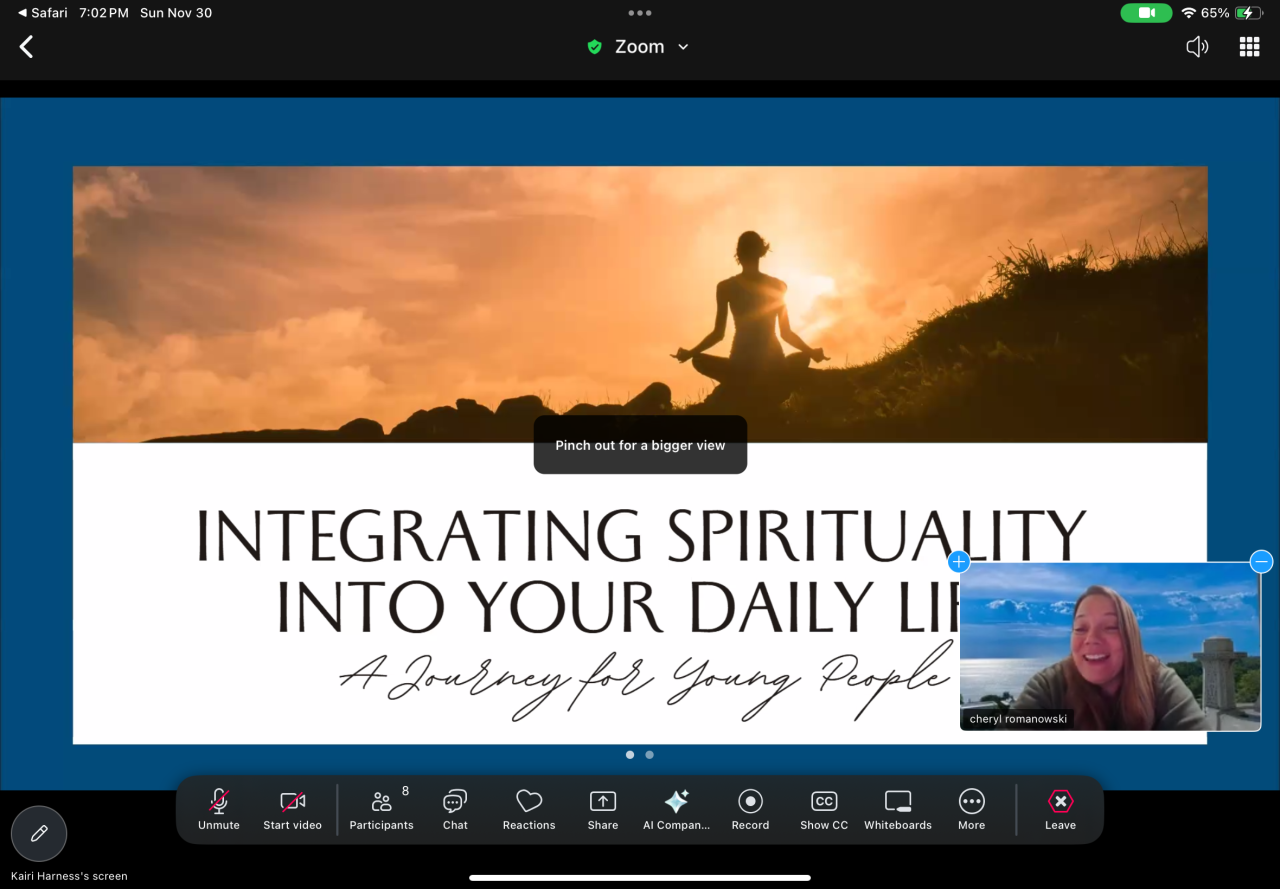Go back using the left chevron

click(27, 47)
